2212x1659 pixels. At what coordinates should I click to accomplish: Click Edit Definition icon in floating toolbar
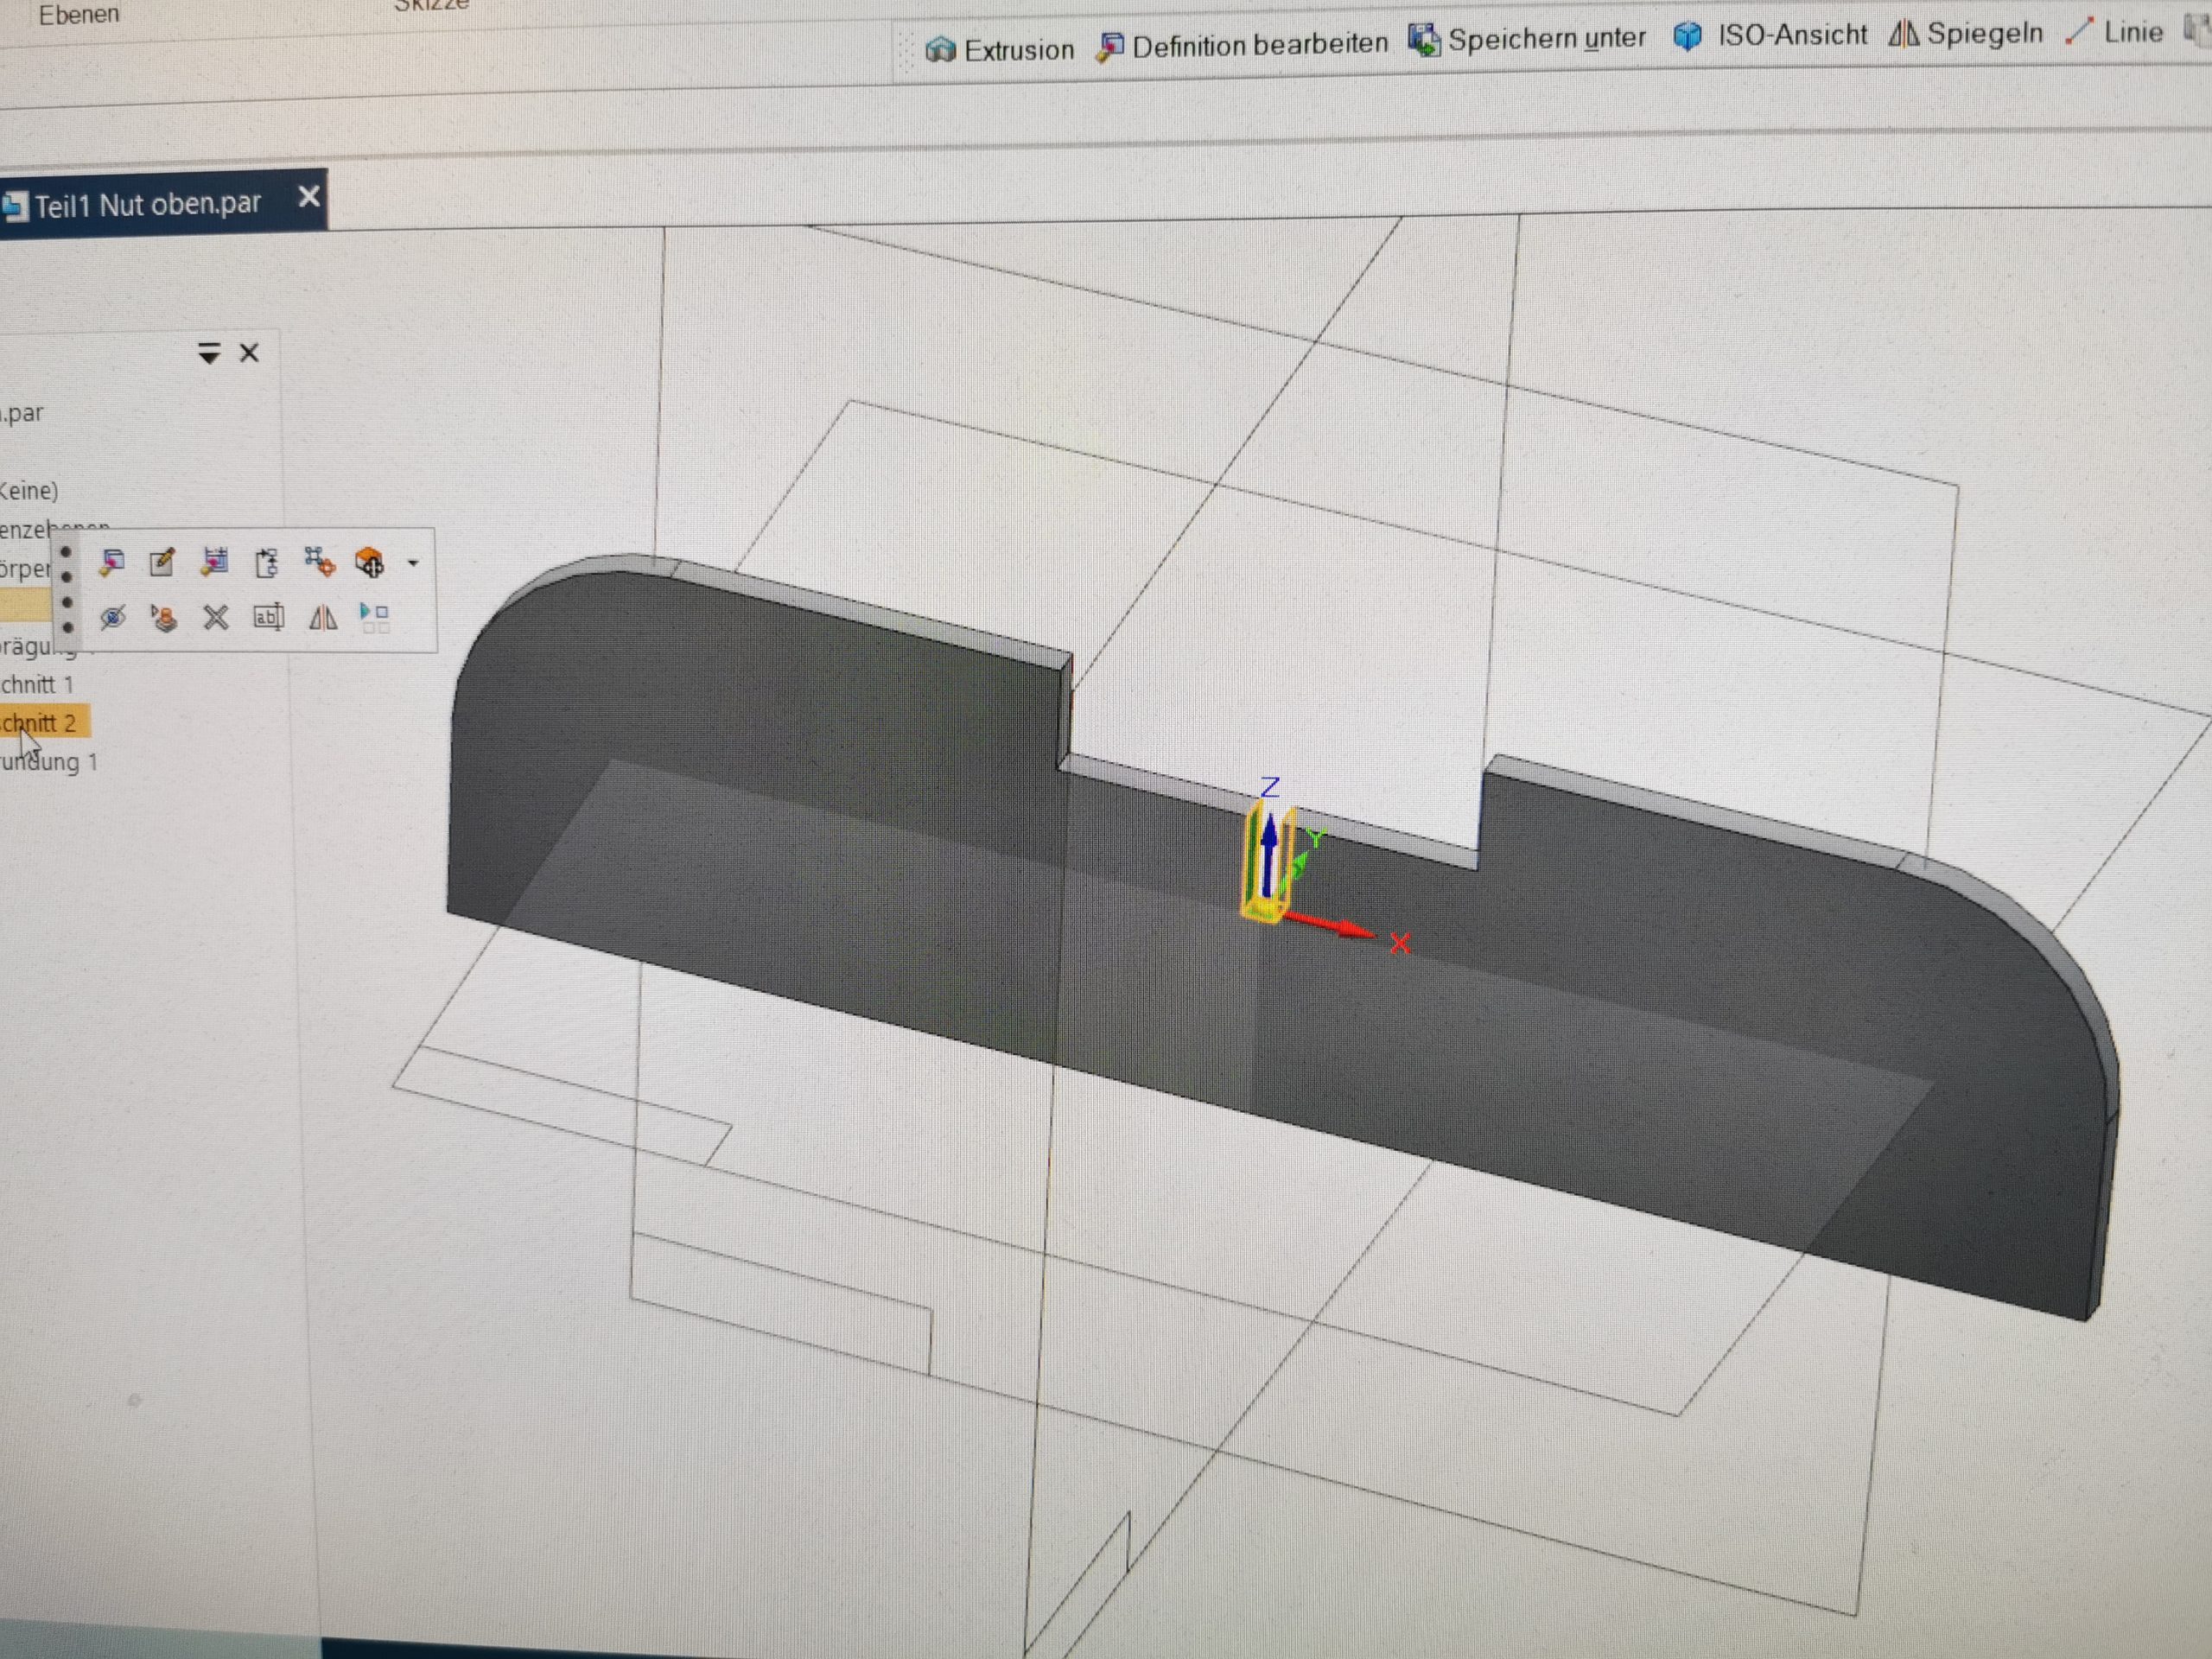point(112,563)
